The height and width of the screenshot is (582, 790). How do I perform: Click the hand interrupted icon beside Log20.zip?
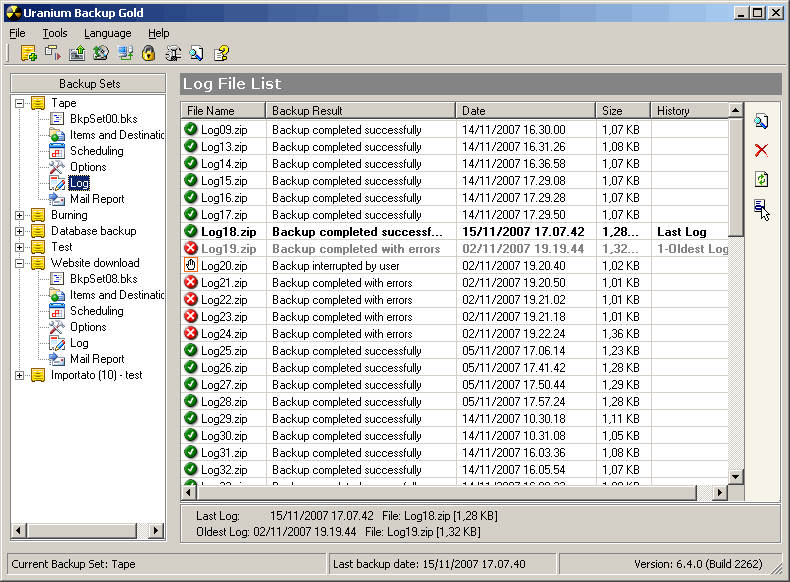[190, 265]
